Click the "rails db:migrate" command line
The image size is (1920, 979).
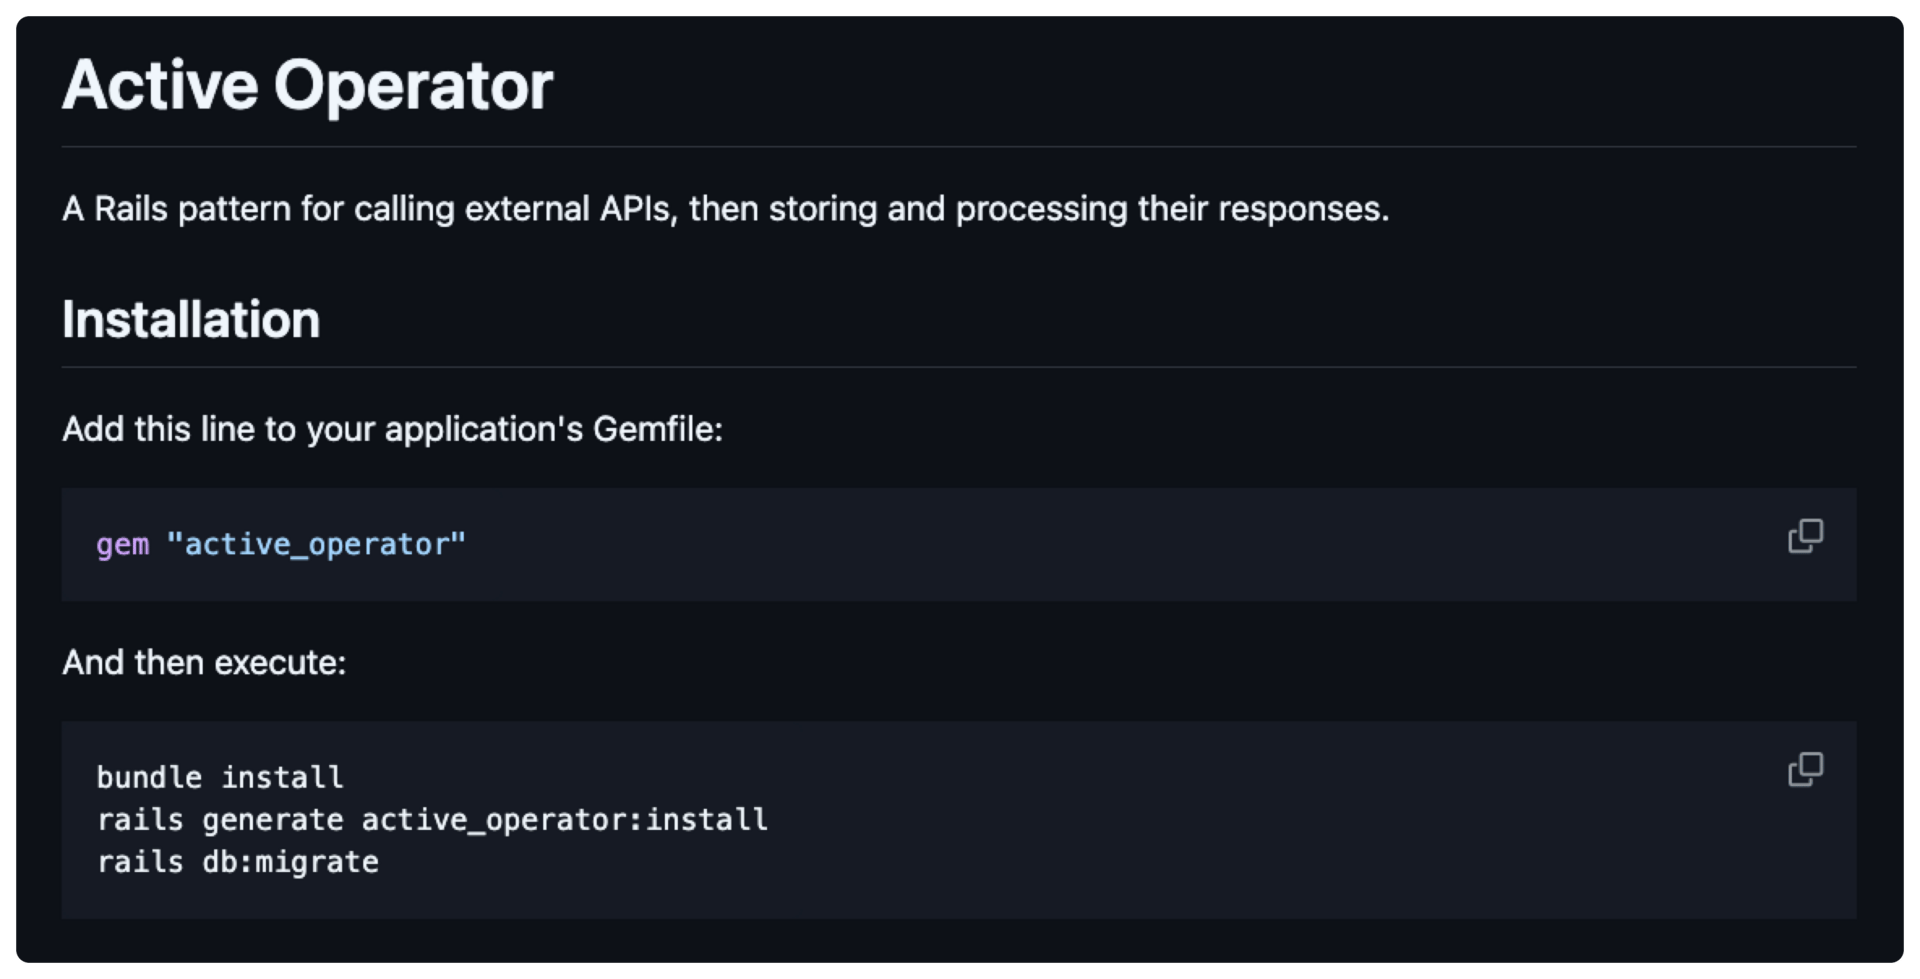pos(238,862)
